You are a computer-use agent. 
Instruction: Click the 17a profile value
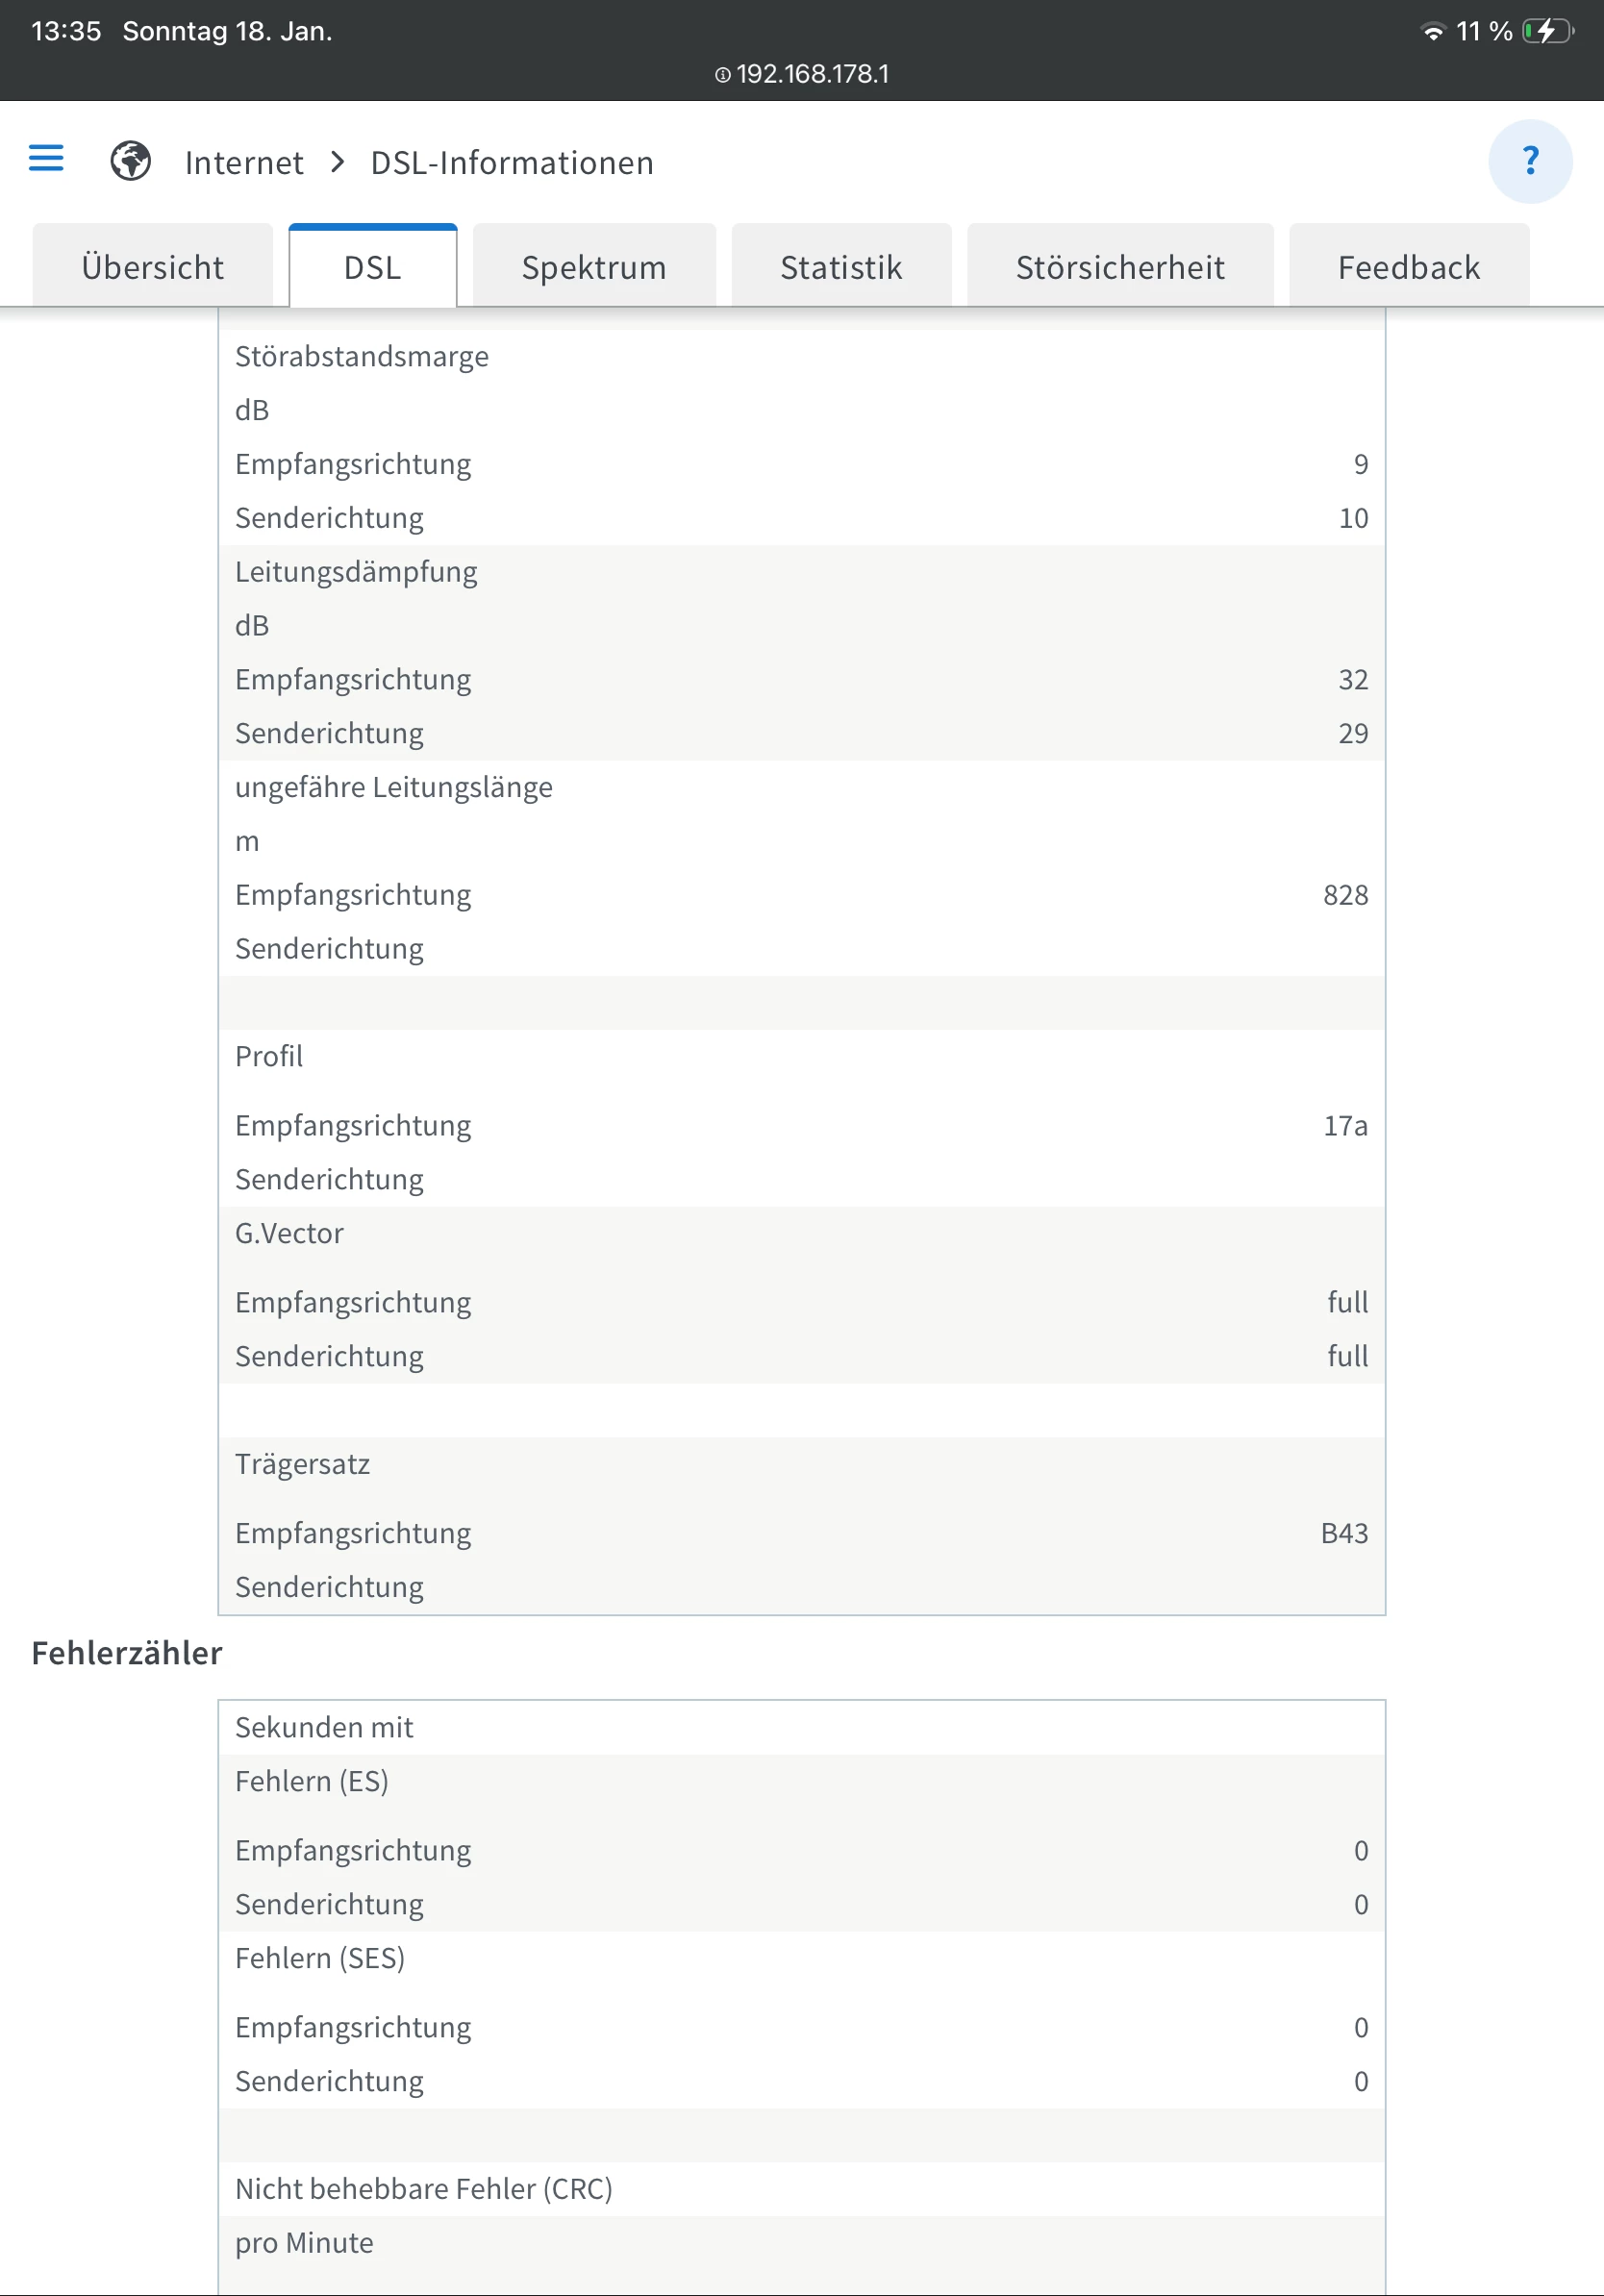click(x=1345, y=1126)
